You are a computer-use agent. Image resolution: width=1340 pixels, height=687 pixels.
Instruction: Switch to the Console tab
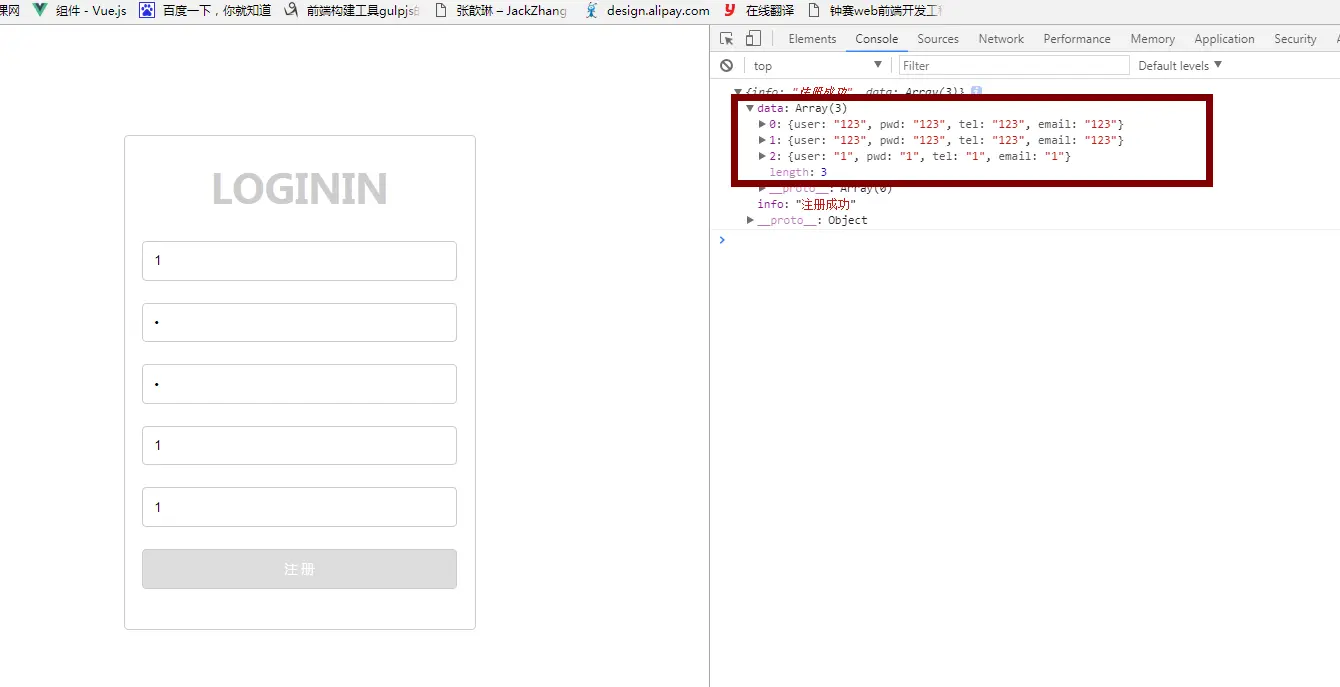click(x=876, y=39)
